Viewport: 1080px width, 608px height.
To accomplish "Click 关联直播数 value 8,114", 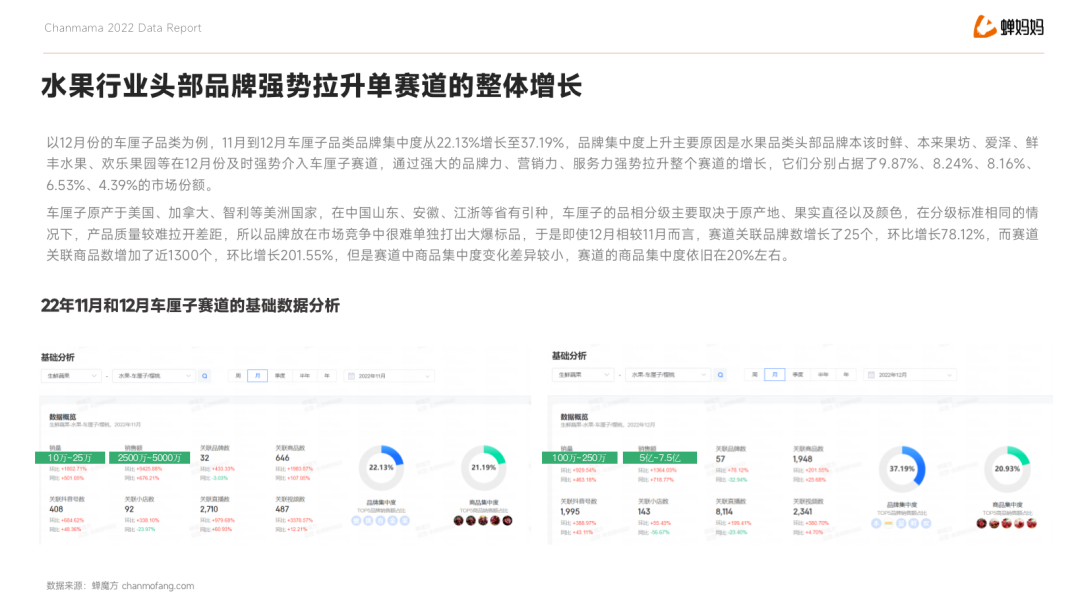I will [724, 512].
